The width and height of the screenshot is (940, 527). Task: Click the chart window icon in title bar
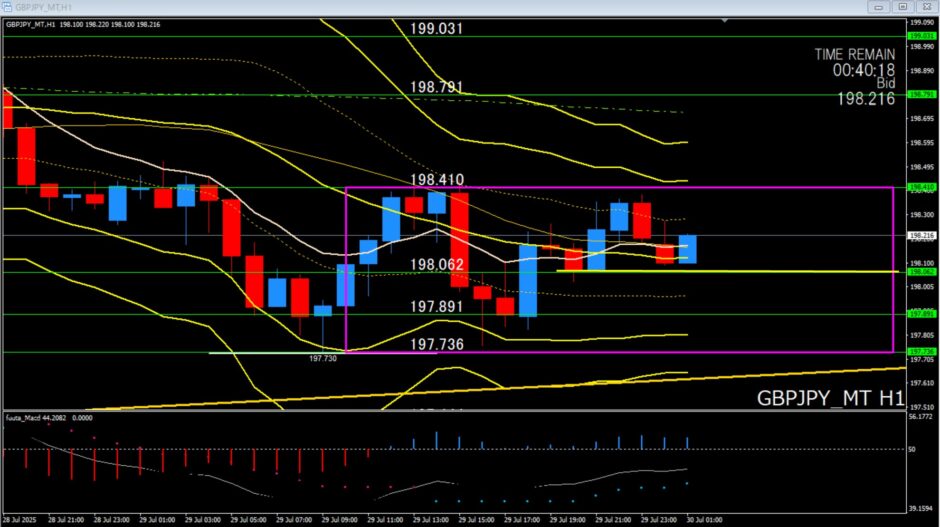(x=9, y=6)
